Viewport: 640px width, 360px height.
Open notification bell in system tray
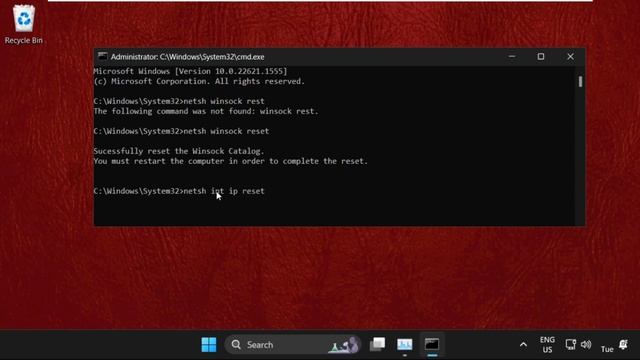[x=623, y=345]
